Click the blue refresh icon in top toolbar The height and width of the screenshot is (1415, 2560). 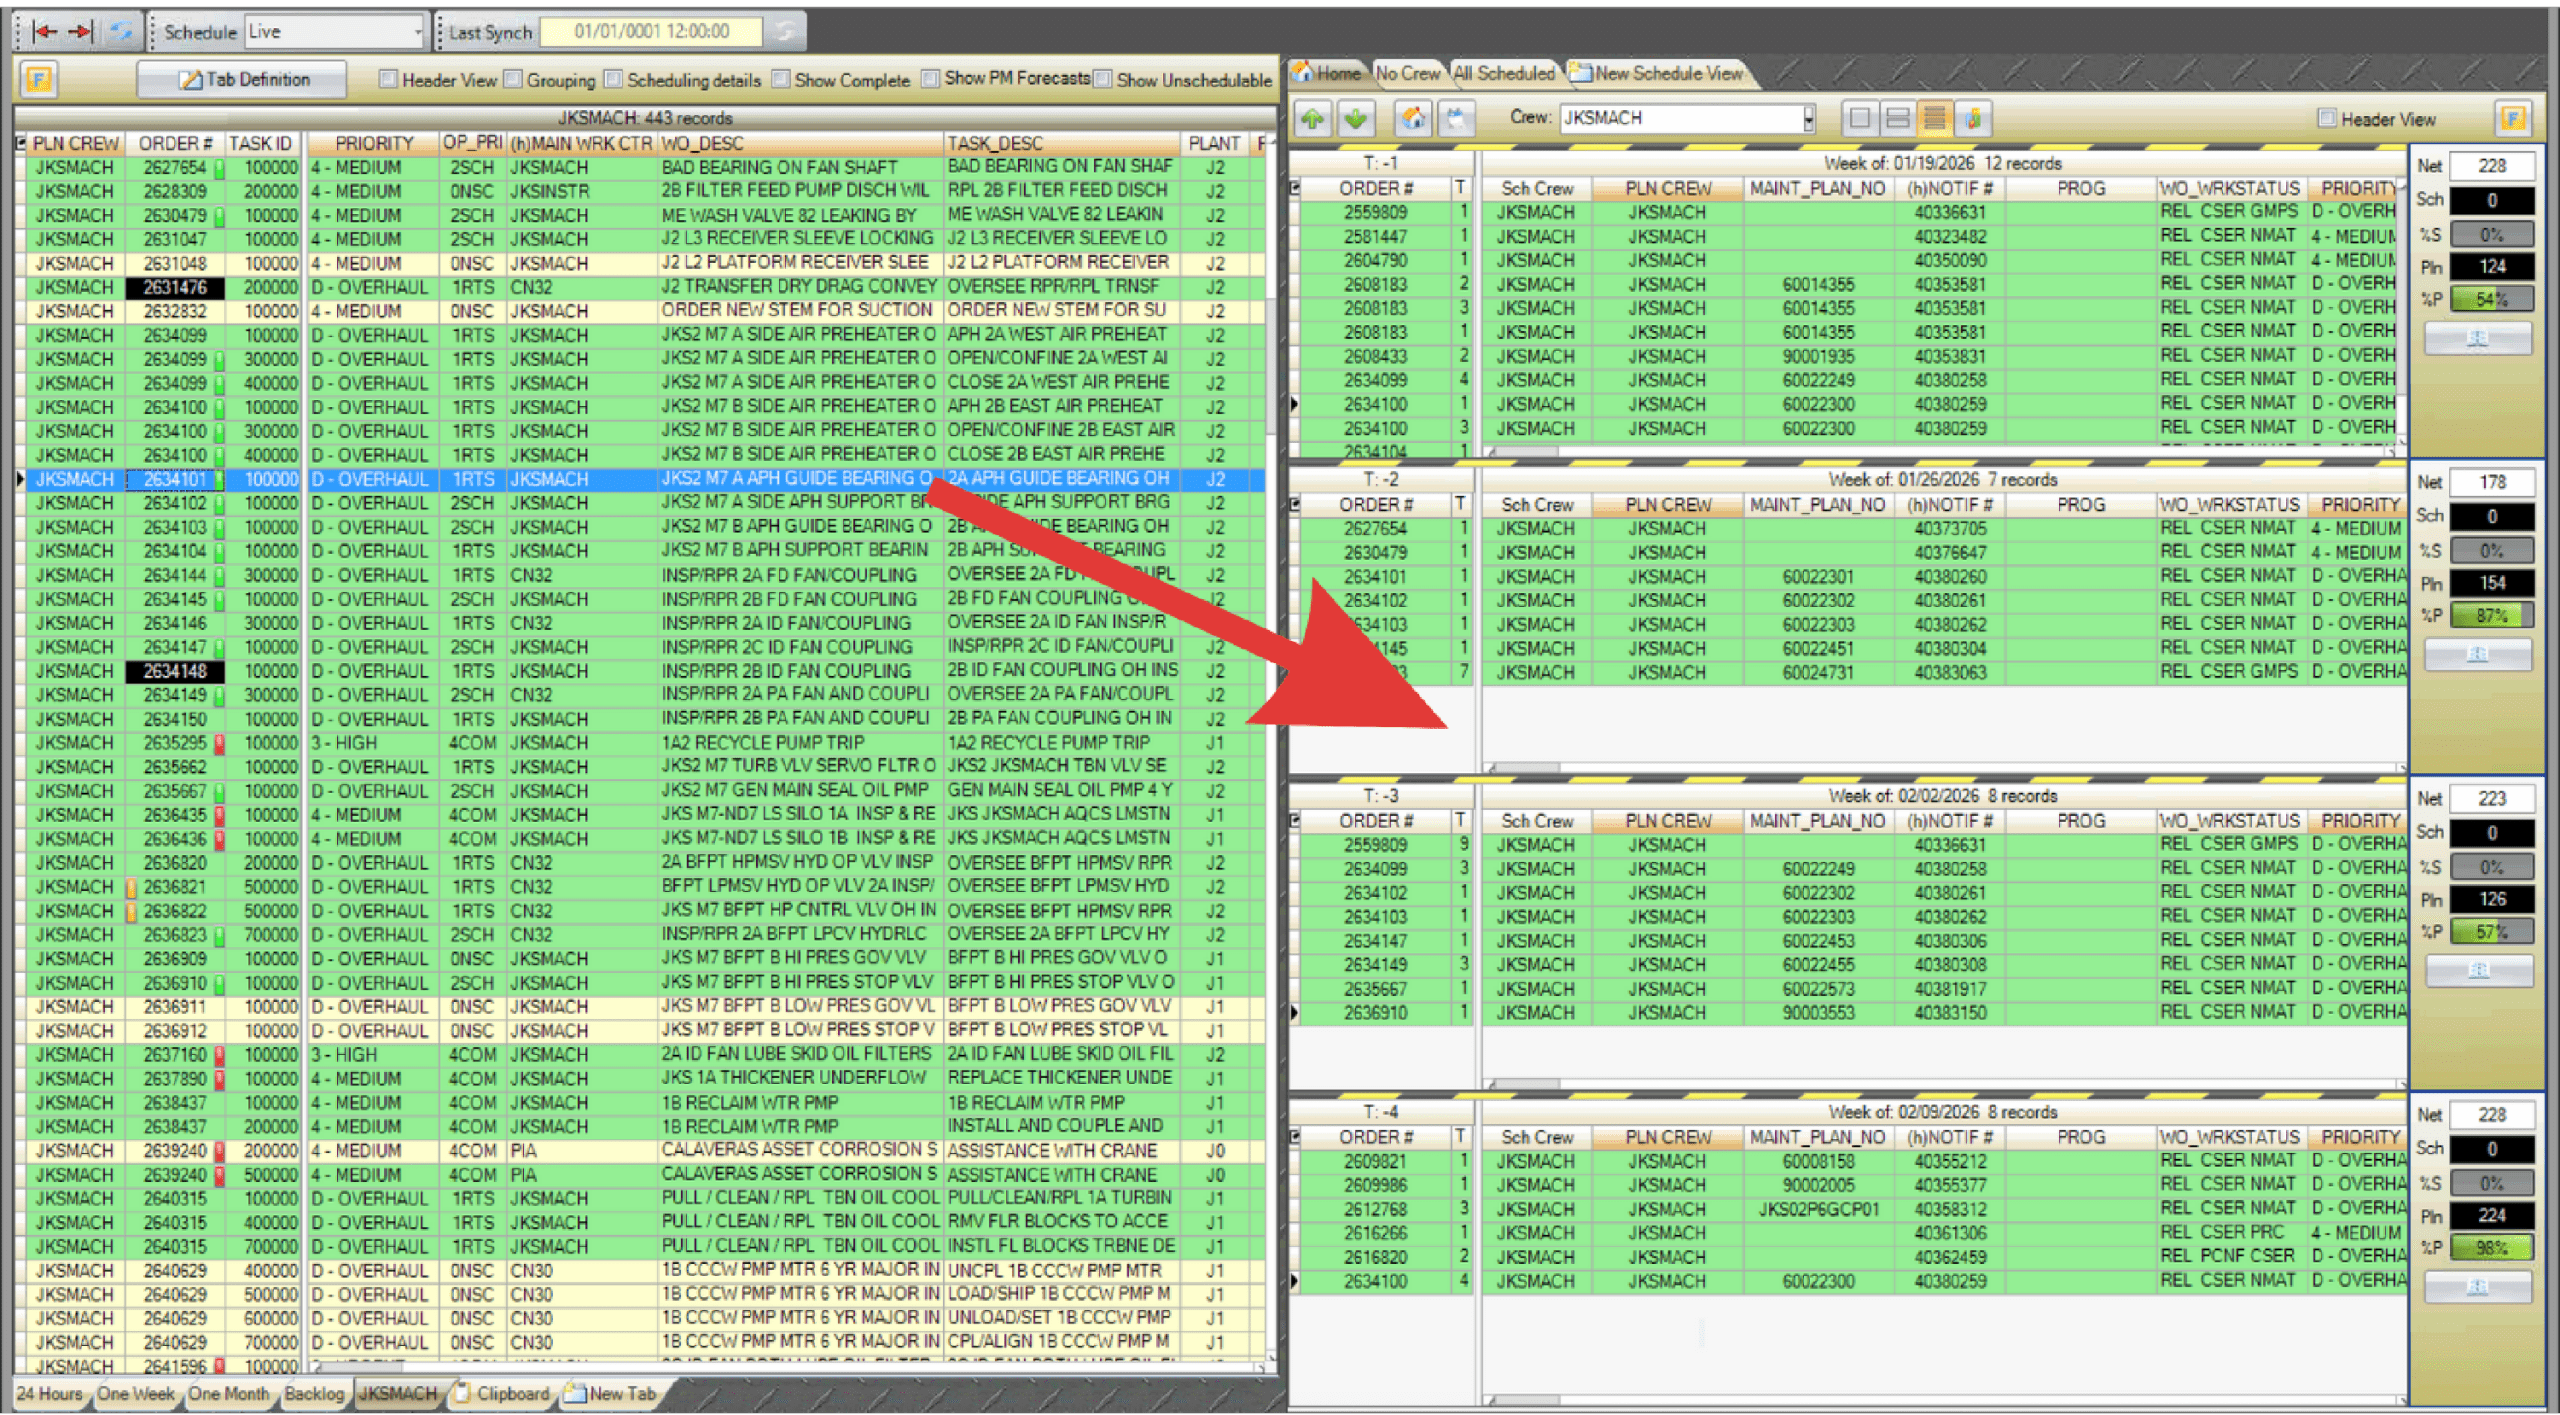pyautogui.click(x=121, y=31)
